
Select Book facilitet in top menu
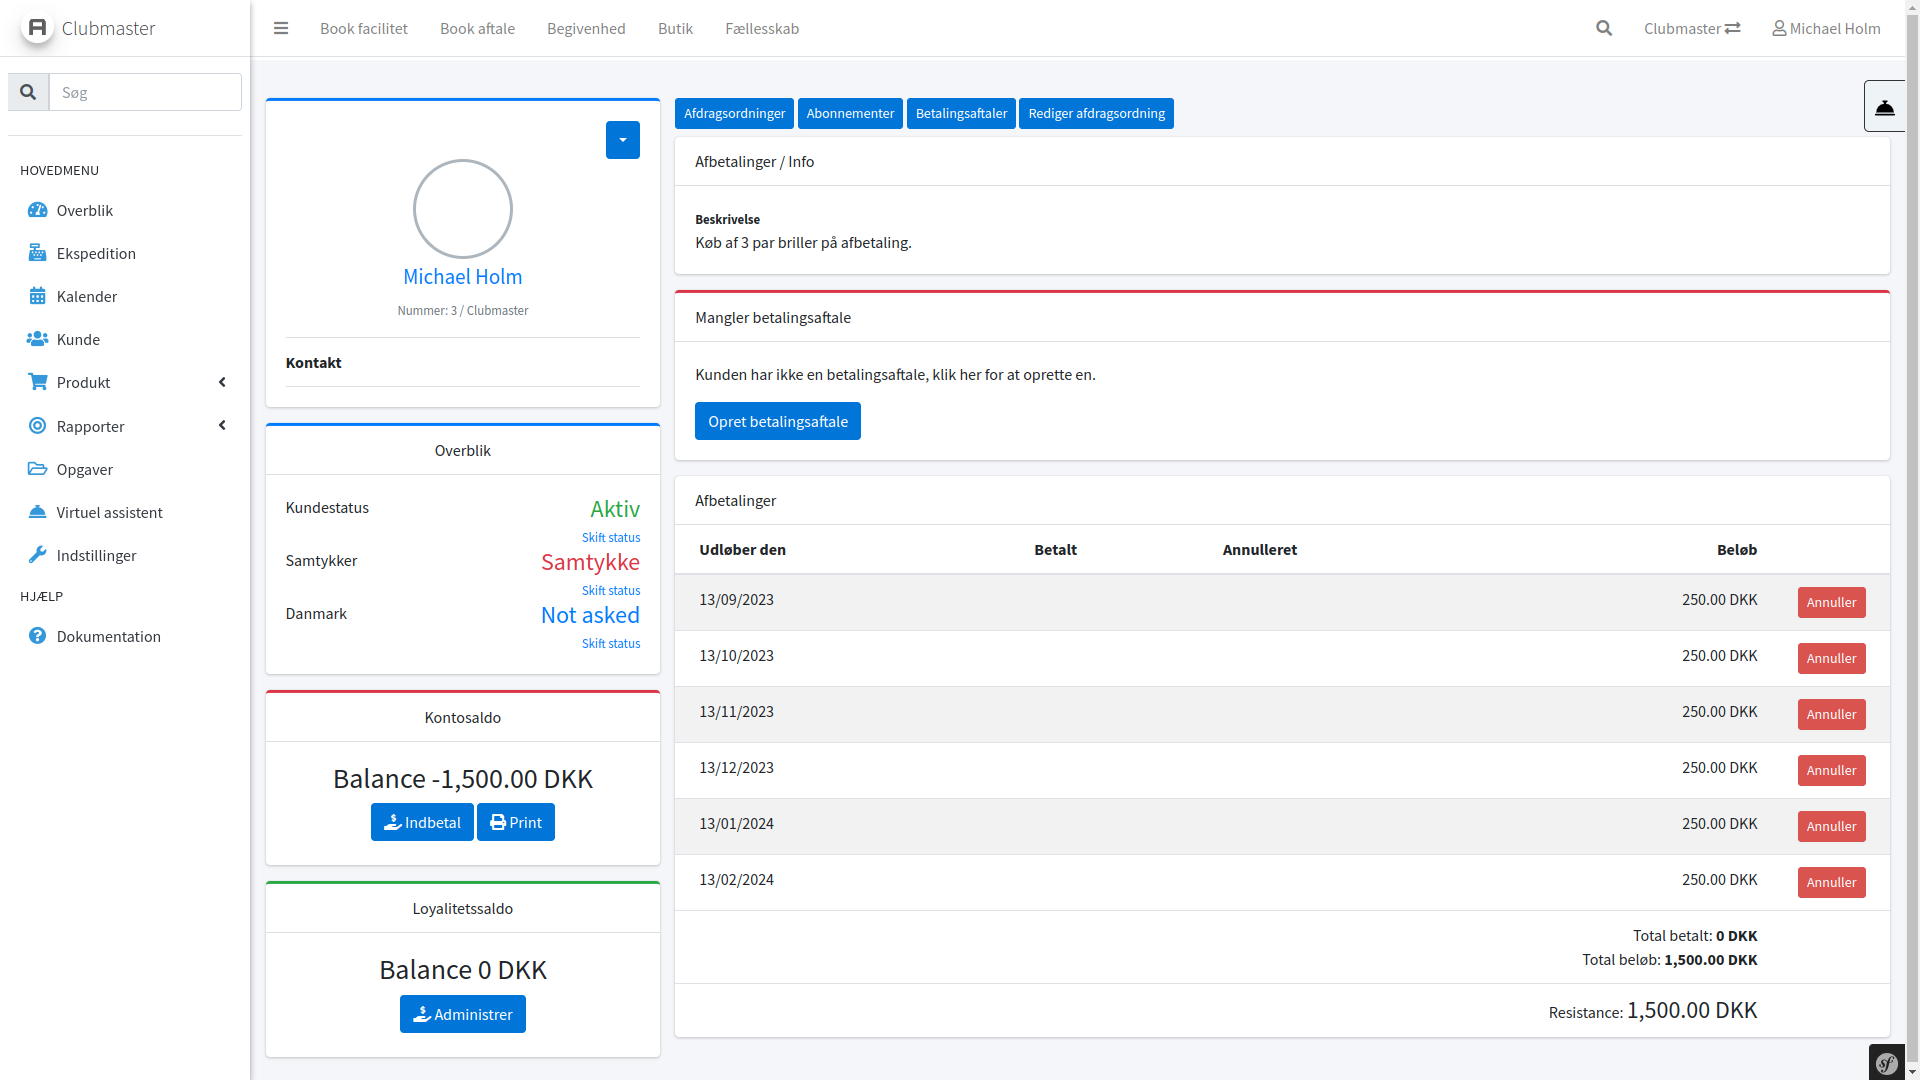(x=363, y=28)
